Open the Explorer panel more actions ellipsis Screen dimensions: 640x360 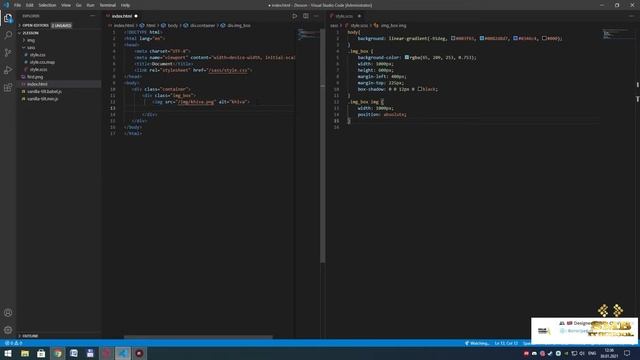93,16
